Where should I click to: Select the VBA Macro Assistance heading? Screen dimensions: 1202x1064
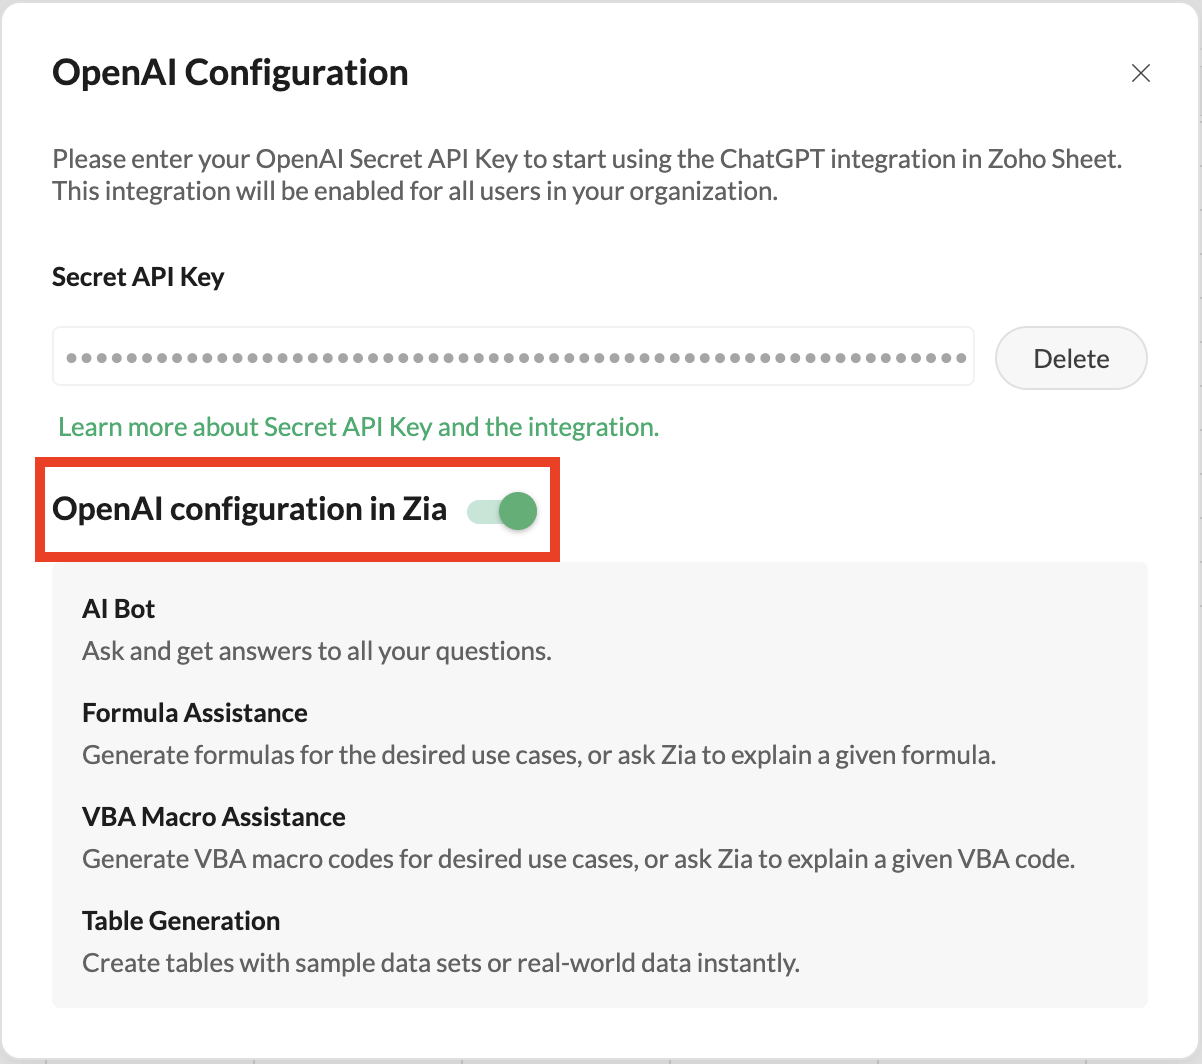pyautogui.click(x=214, y=817)
